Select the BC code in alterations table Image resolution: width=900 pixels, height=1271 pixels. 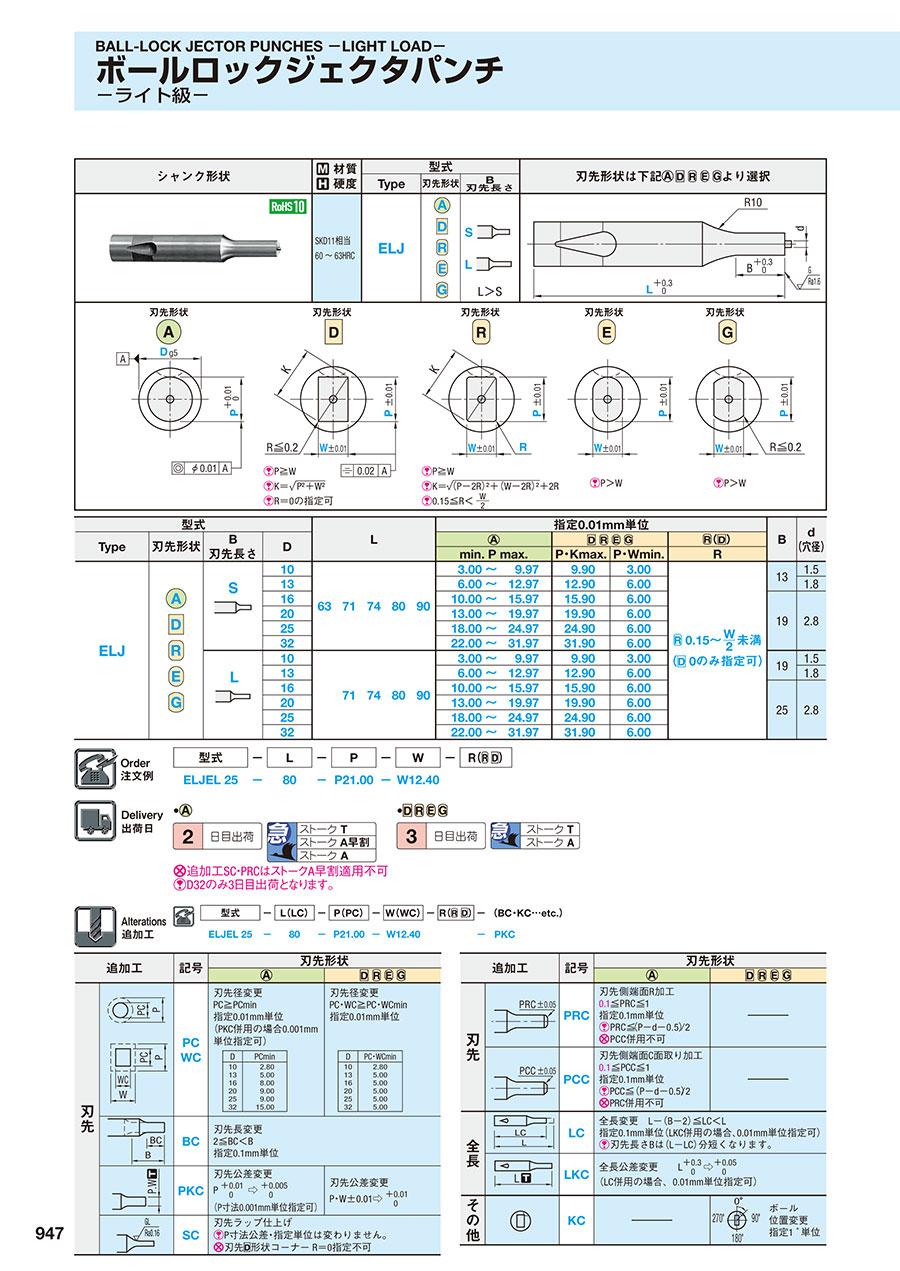point(190,1140)
